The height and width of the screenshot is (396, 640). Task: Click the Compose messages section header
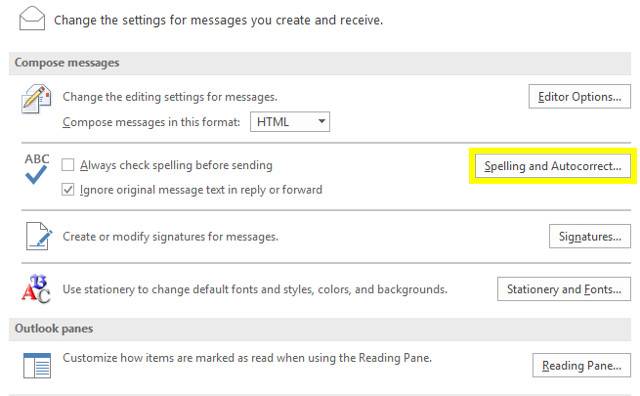tap(320, 63)
